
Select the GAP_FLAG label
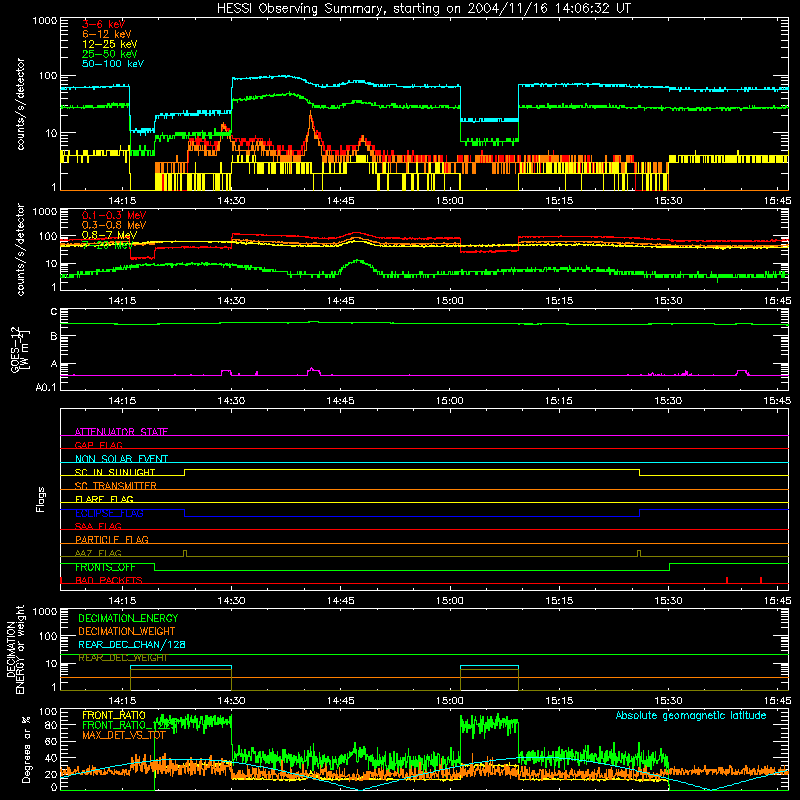click(x=98, y=445)
